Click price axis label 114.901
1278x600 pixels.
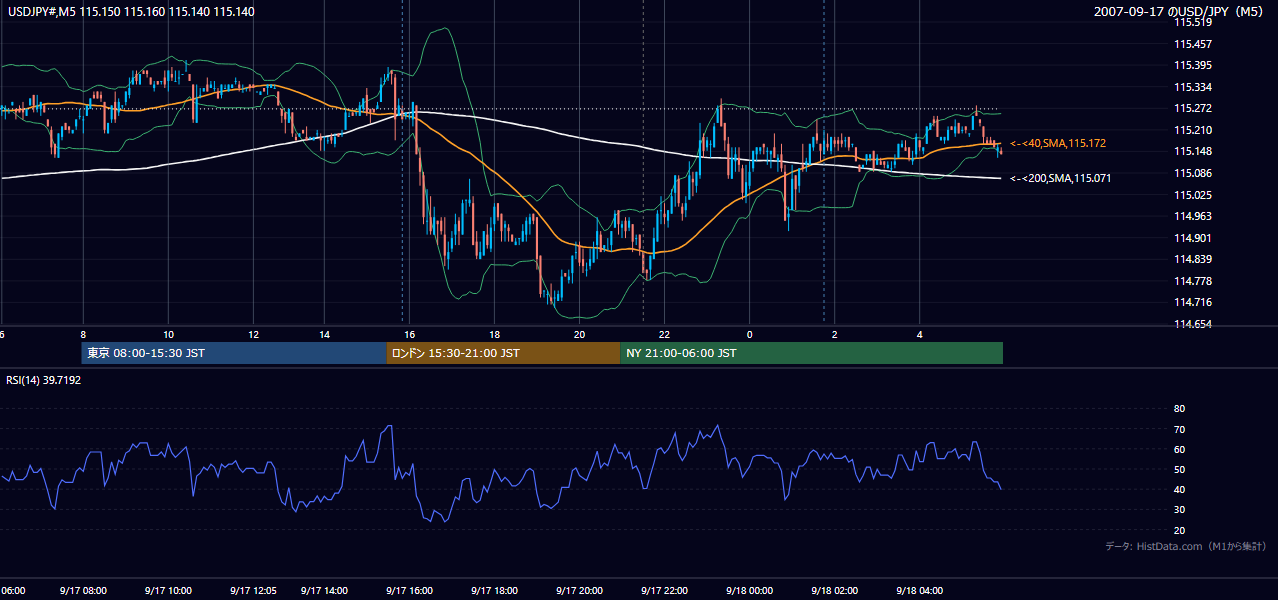(x=1192, y=238)
